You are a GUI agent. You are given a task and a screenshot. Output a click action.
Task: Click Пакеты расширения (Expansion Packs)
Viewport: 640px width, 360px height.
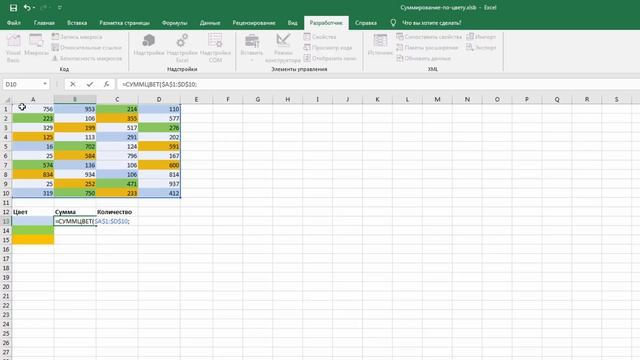427,47
